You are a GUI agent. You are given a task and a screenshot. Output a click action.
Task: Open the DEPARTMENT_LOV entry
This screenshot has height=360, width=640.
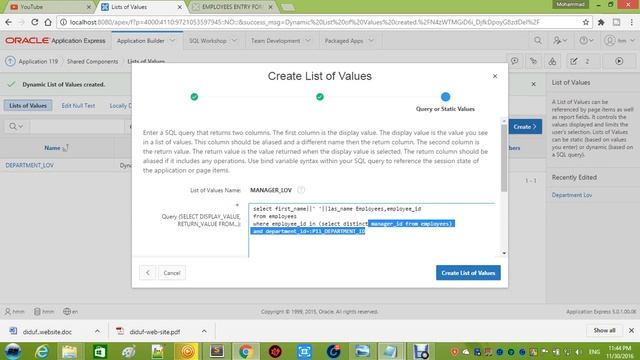tap(29, 165)
